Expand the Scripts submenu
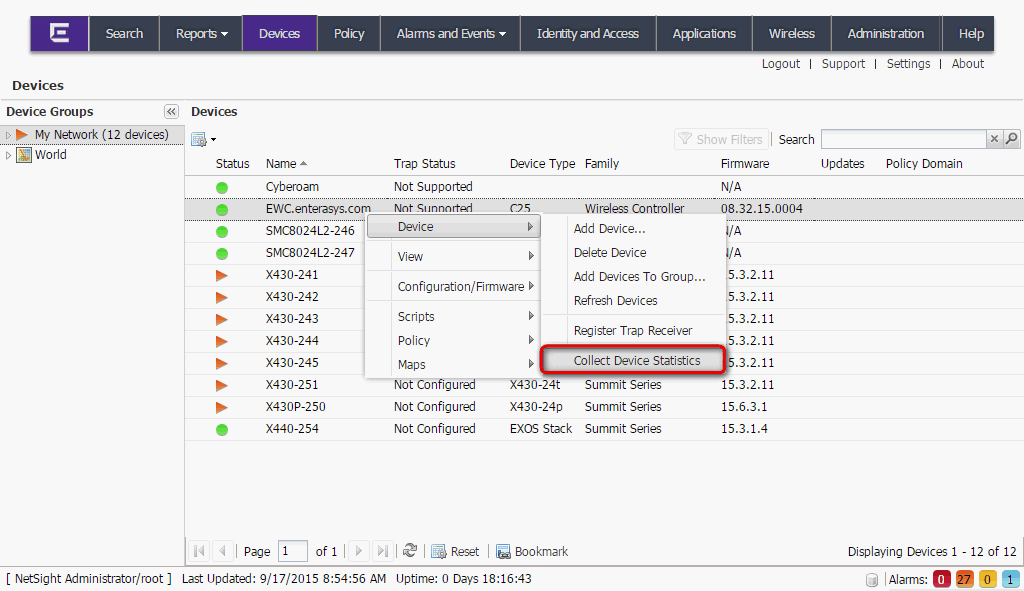The height and width of the screenshot is (591, 1024). pos(453,316)
